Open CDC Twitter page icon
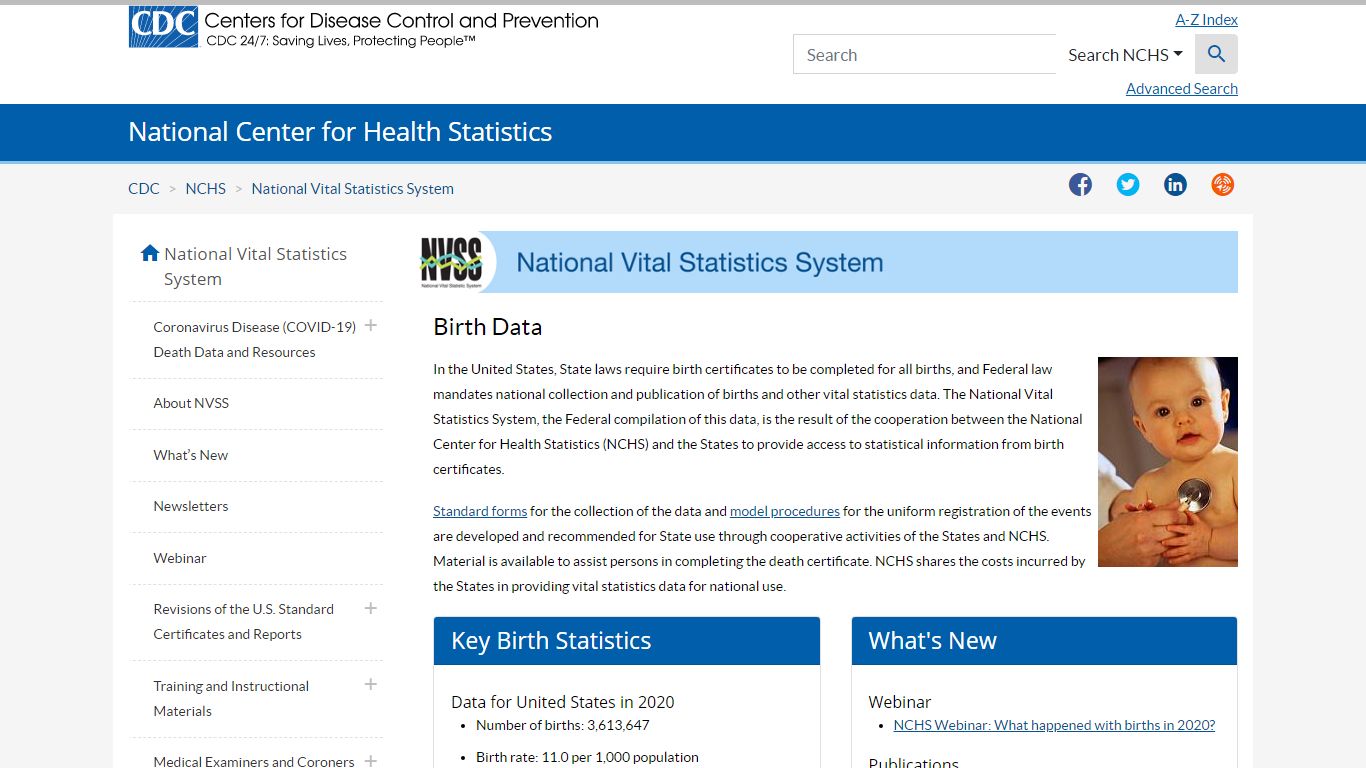1366x768 pixels. click(1128, 184)
